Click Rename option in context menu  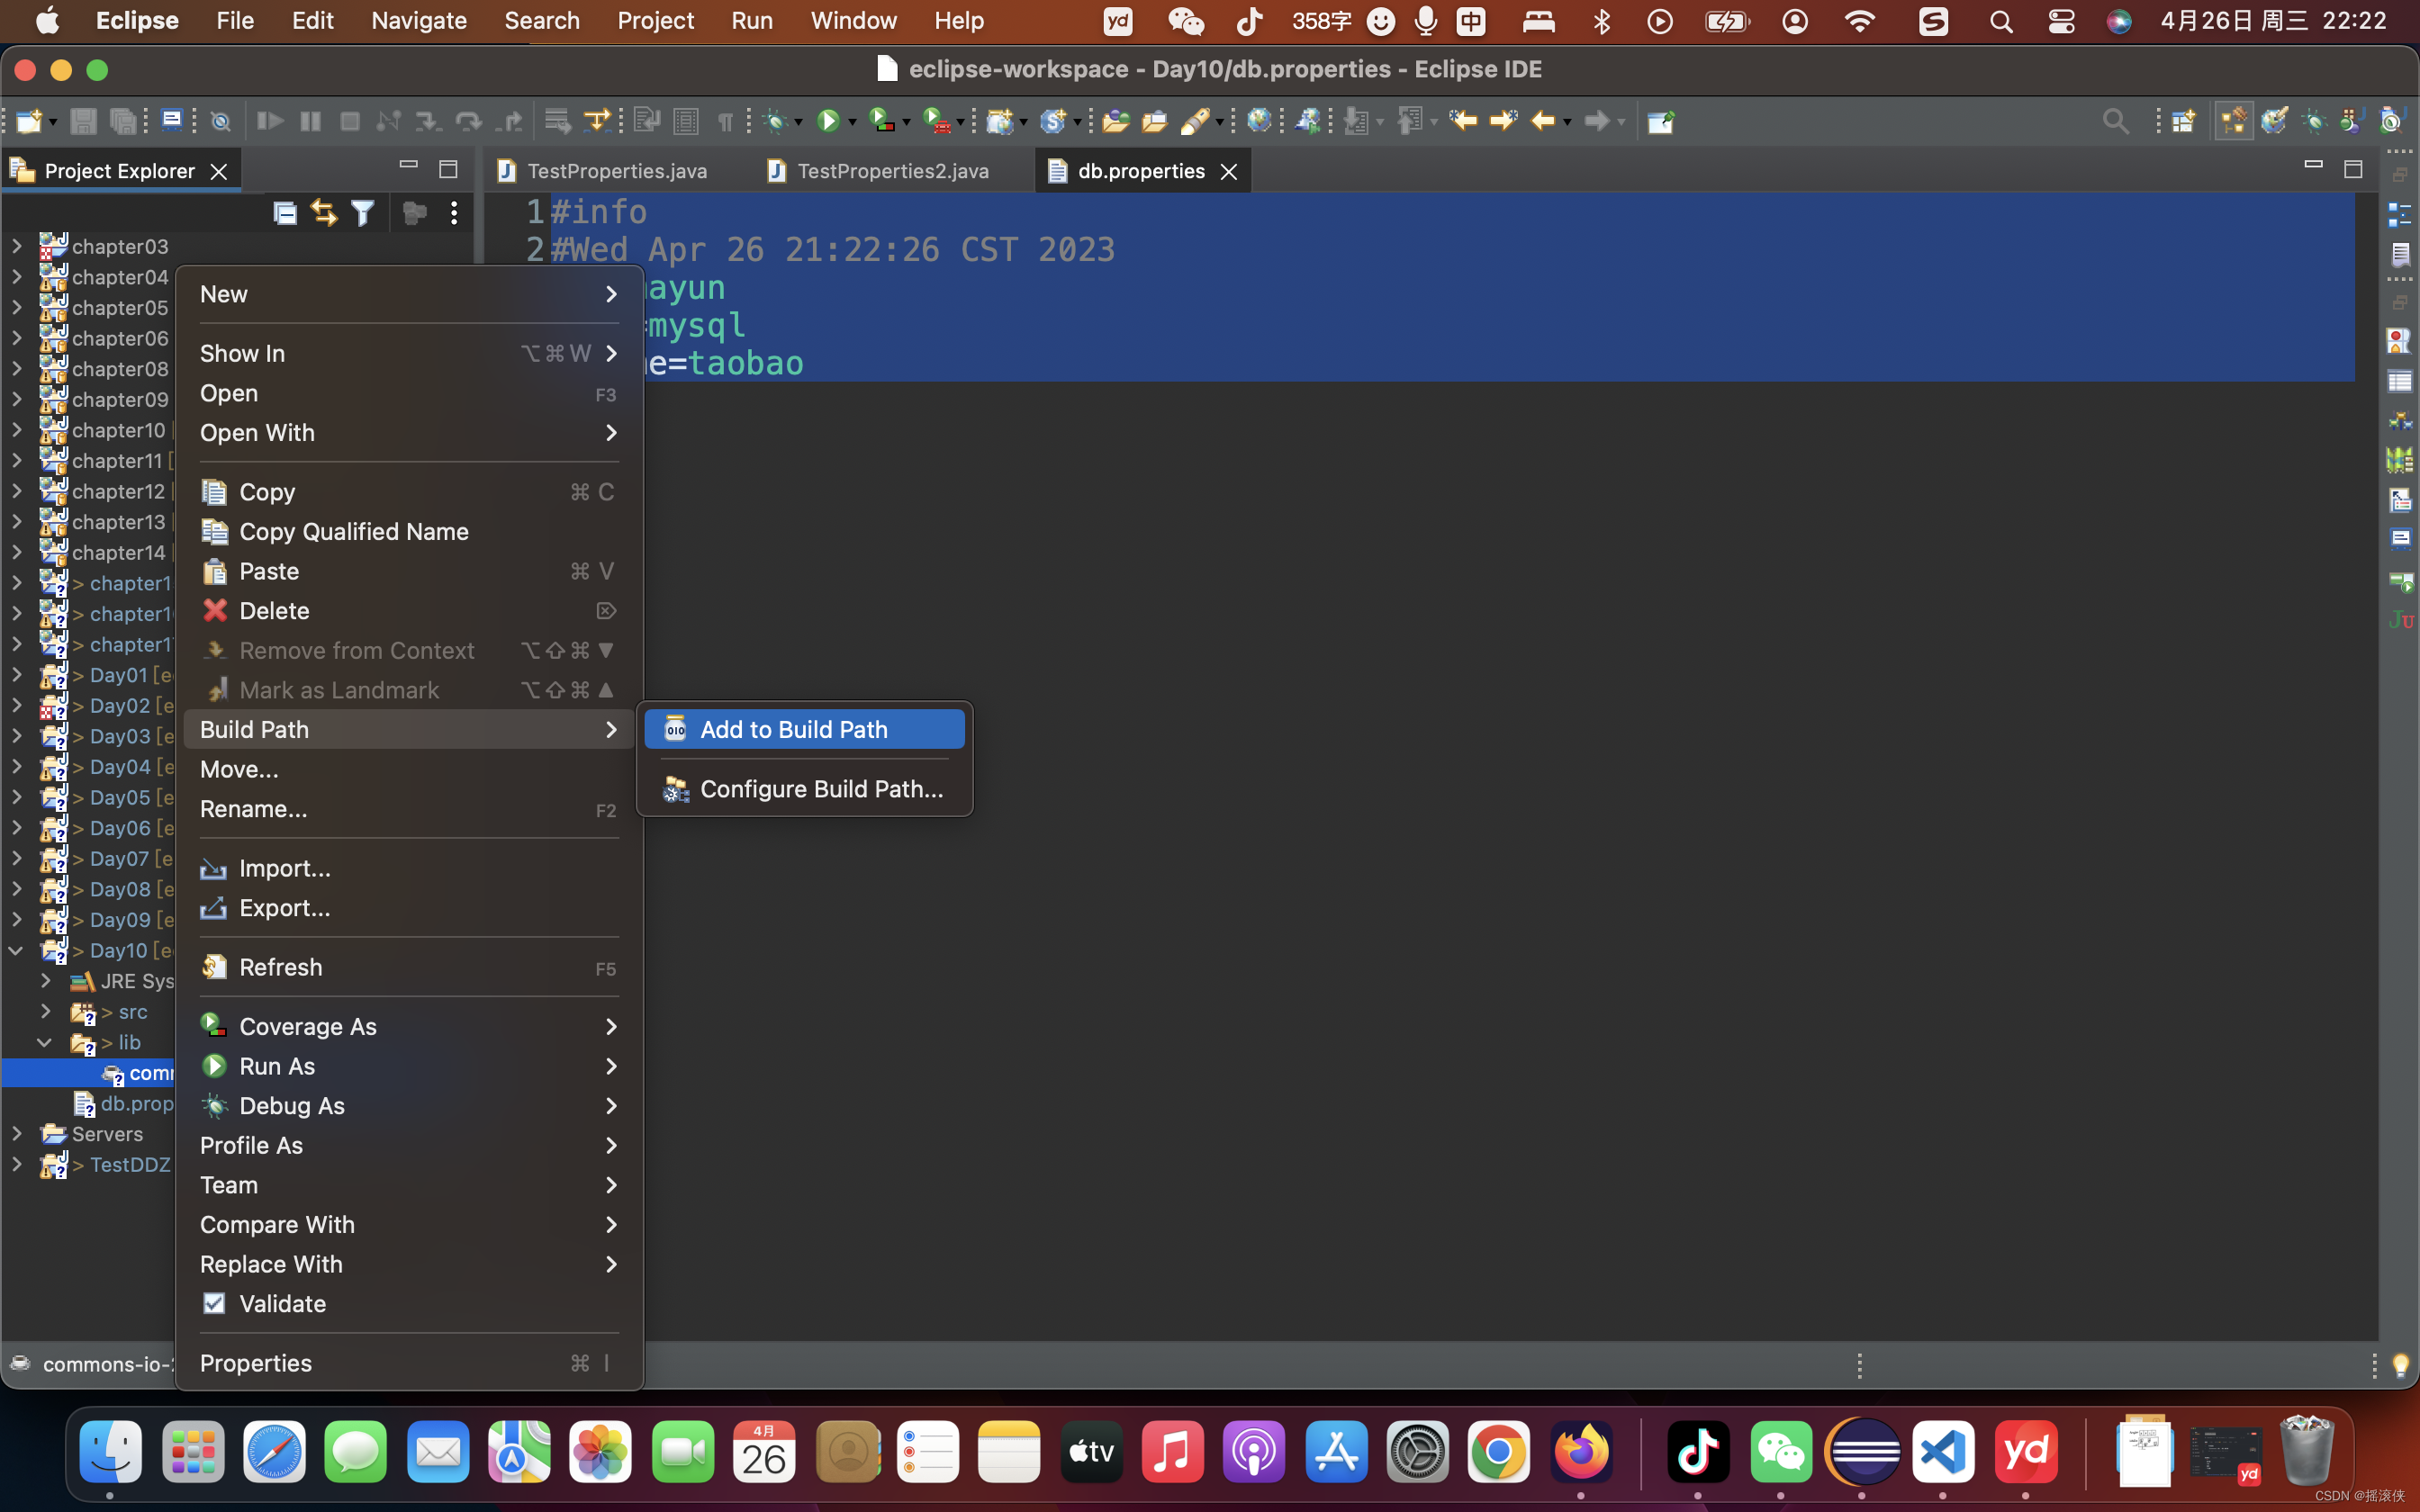coord(253,808)
